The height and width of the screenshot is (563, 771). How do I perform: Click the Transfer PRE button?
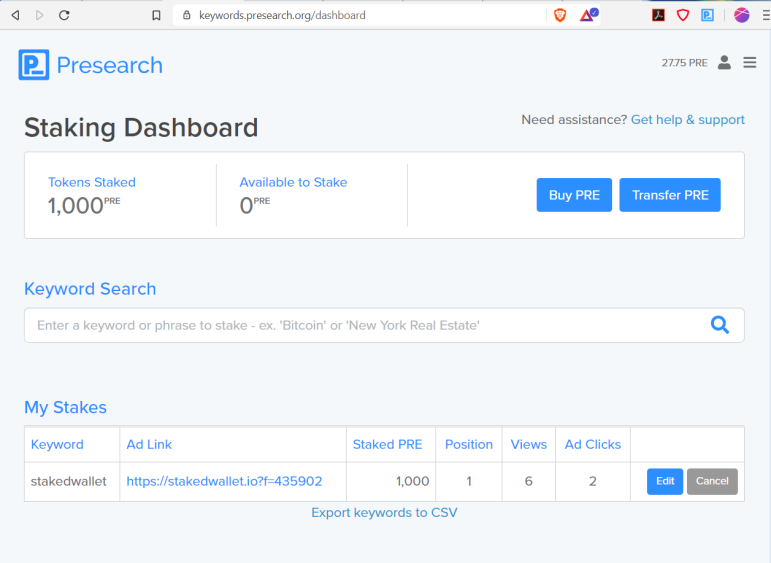[670, 195]
